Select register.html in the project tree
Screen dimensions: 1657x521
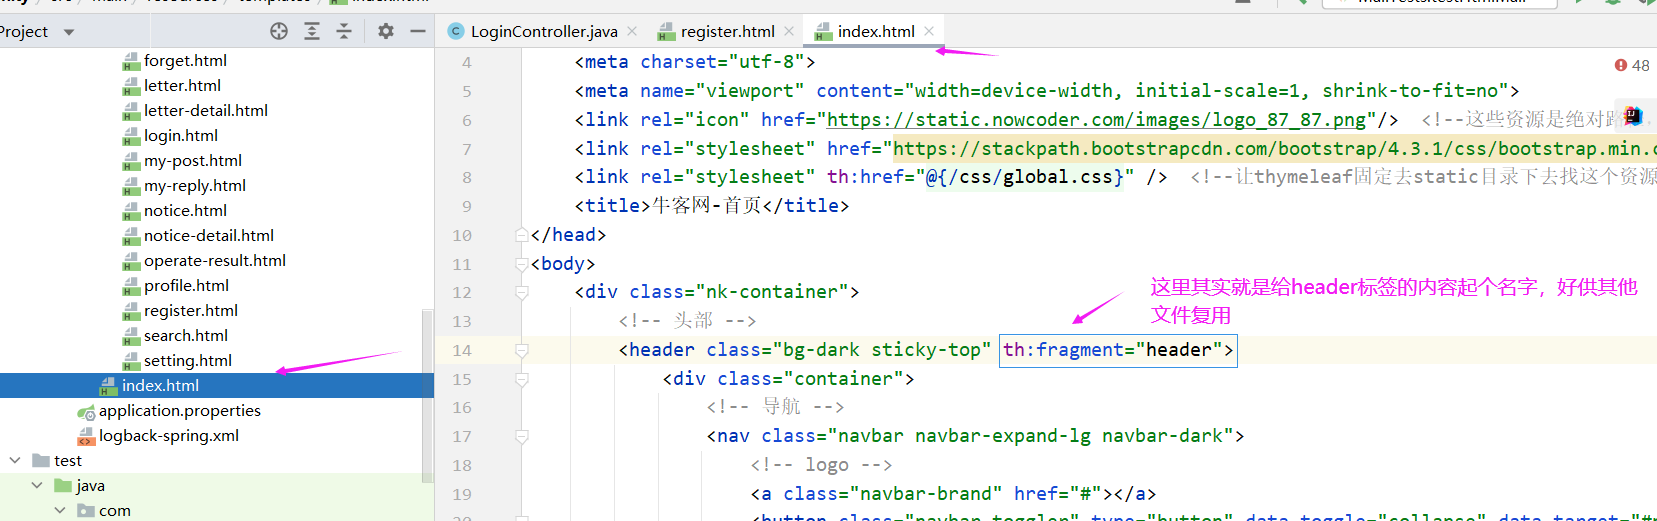(x=191, y=311)
